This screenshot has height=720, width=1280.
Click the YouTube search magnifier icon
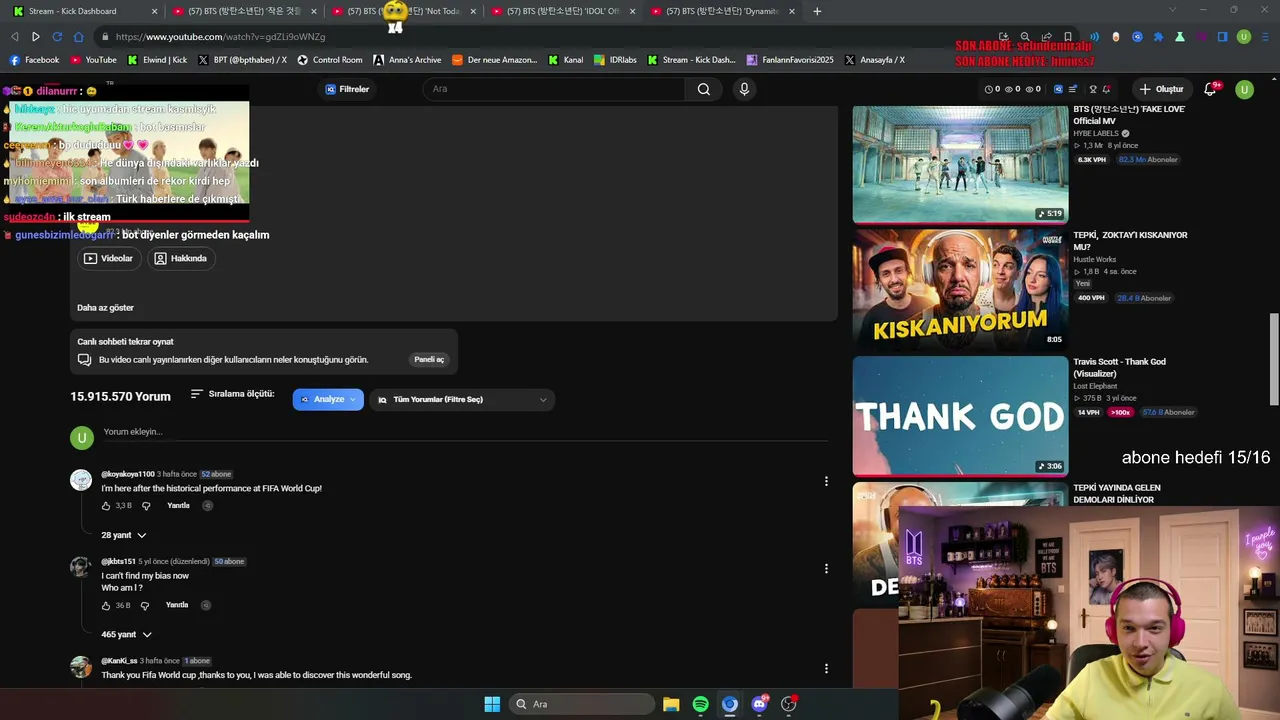704,89
